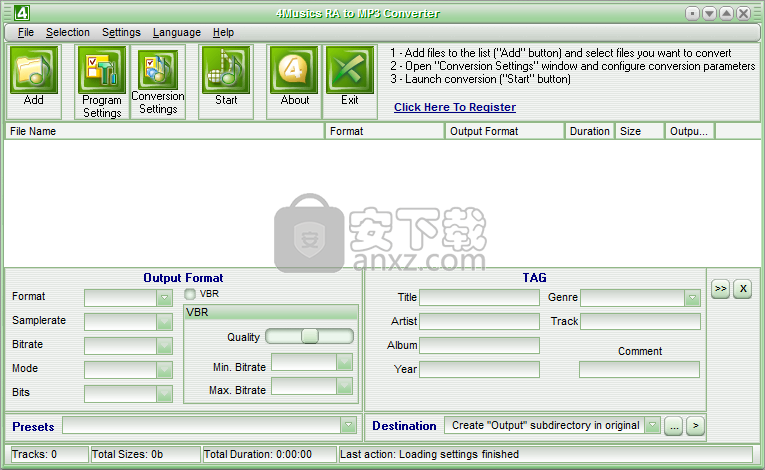This screenshot has width=765, height=470.
Task: Click the 4Musics logo in title bar
Action: 21,13
